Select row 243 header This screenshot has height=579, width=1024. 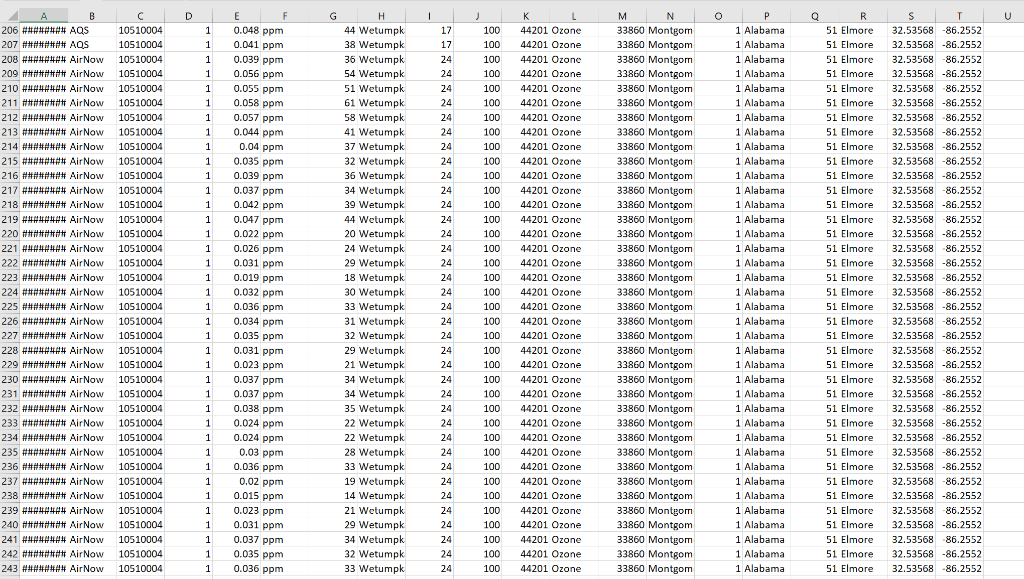pyautogui.click(x=10, y=569)
